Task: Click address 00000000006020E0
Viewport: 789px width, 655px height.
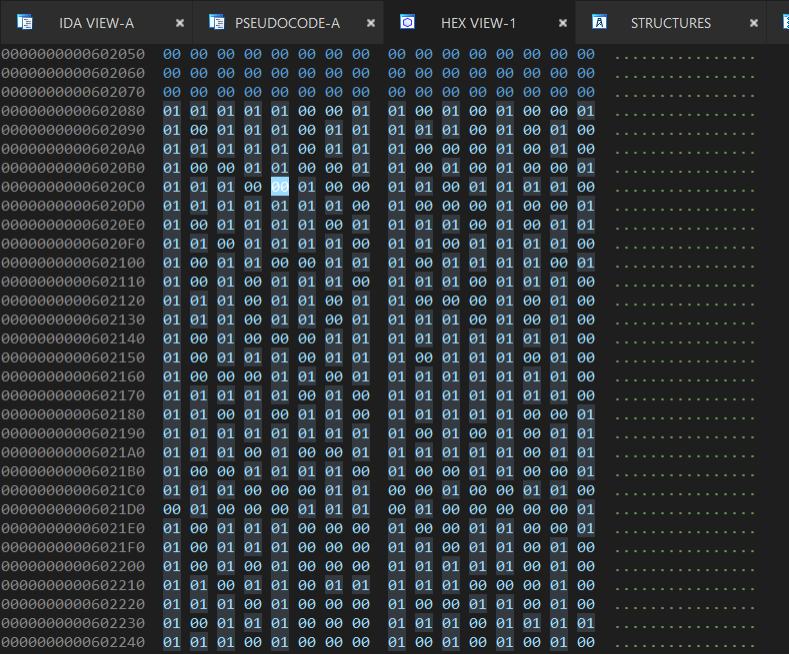Action: (73, 225)
